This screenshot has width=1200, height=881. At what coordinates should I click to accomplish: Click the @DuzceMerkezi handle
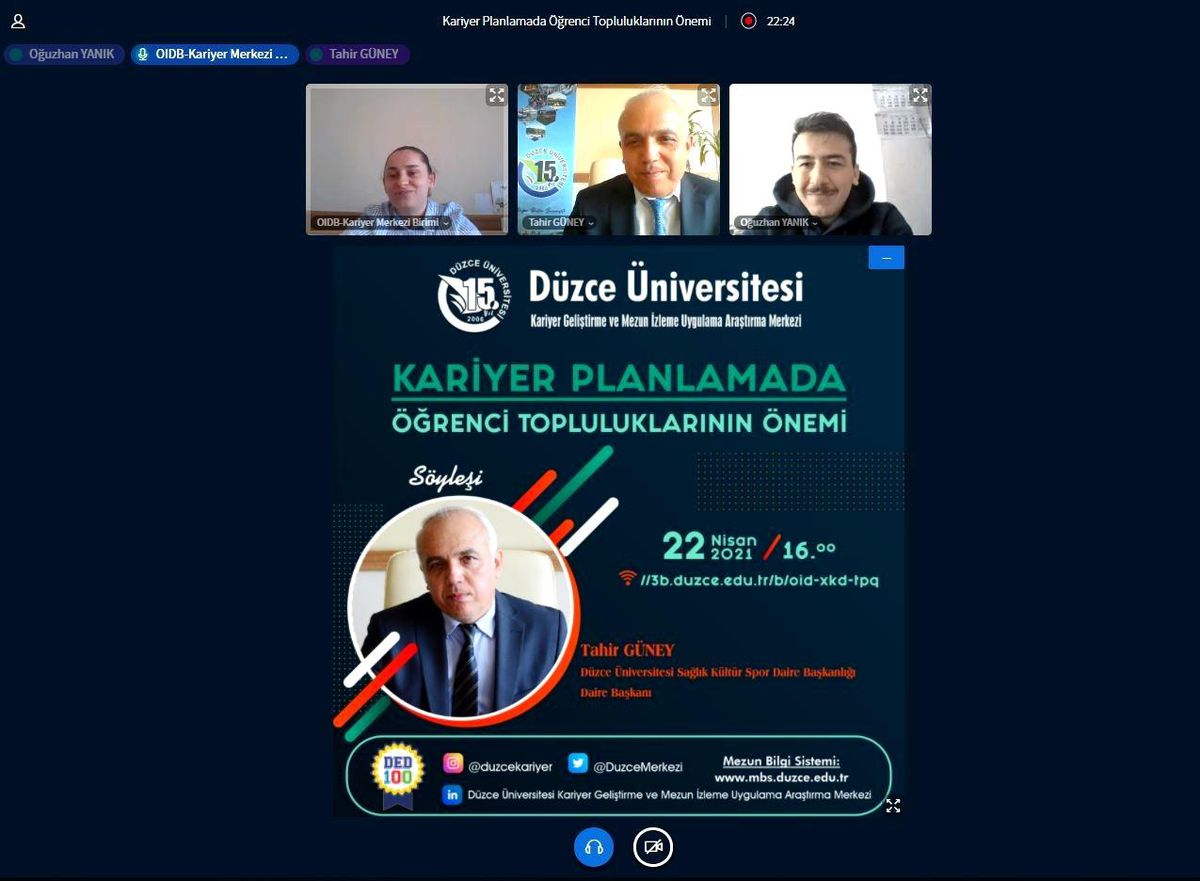tap(638, 766)
